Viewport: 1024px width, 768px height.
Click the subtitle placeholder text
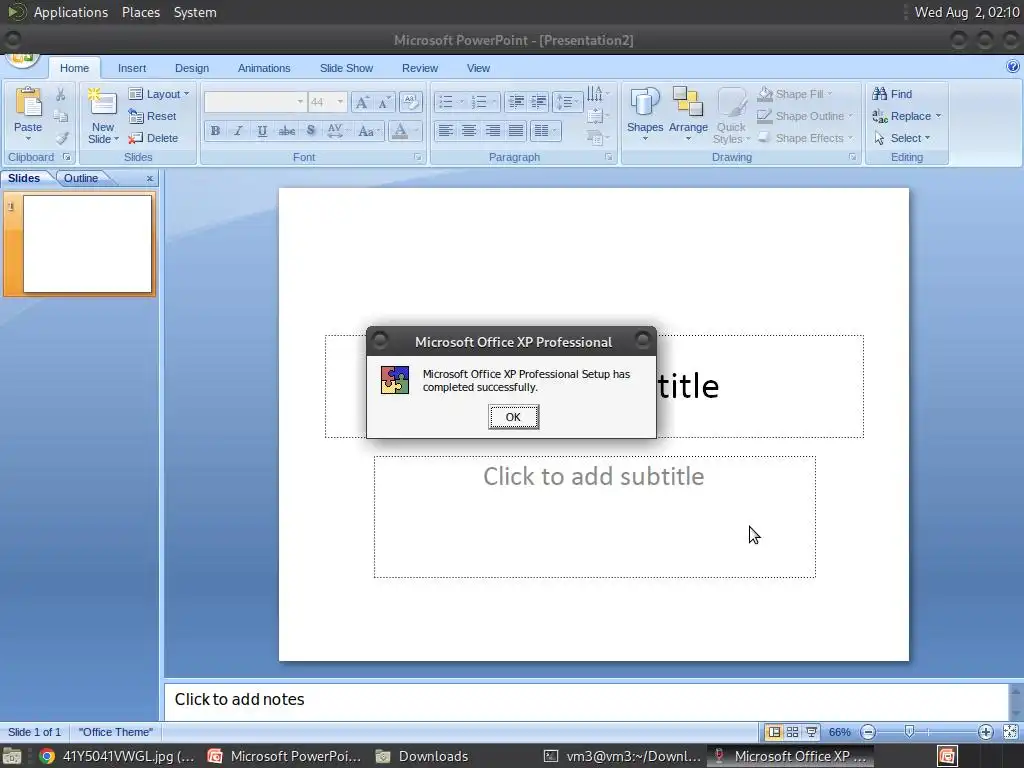tap(594, 477)
